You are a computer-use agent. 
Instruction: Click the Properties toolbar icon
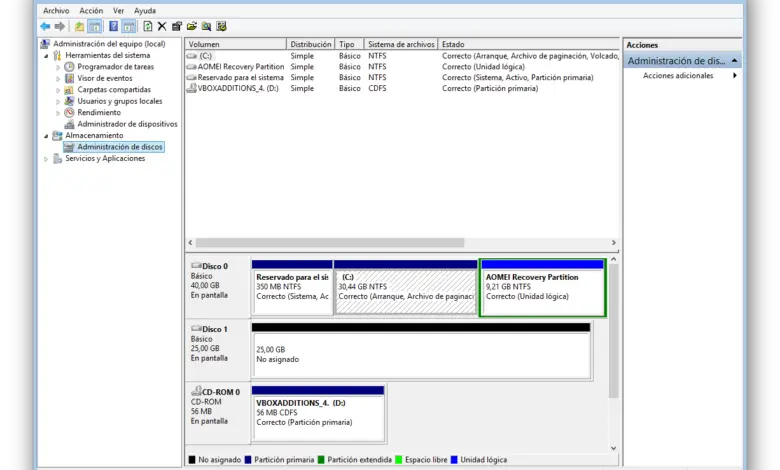[177, 26]
